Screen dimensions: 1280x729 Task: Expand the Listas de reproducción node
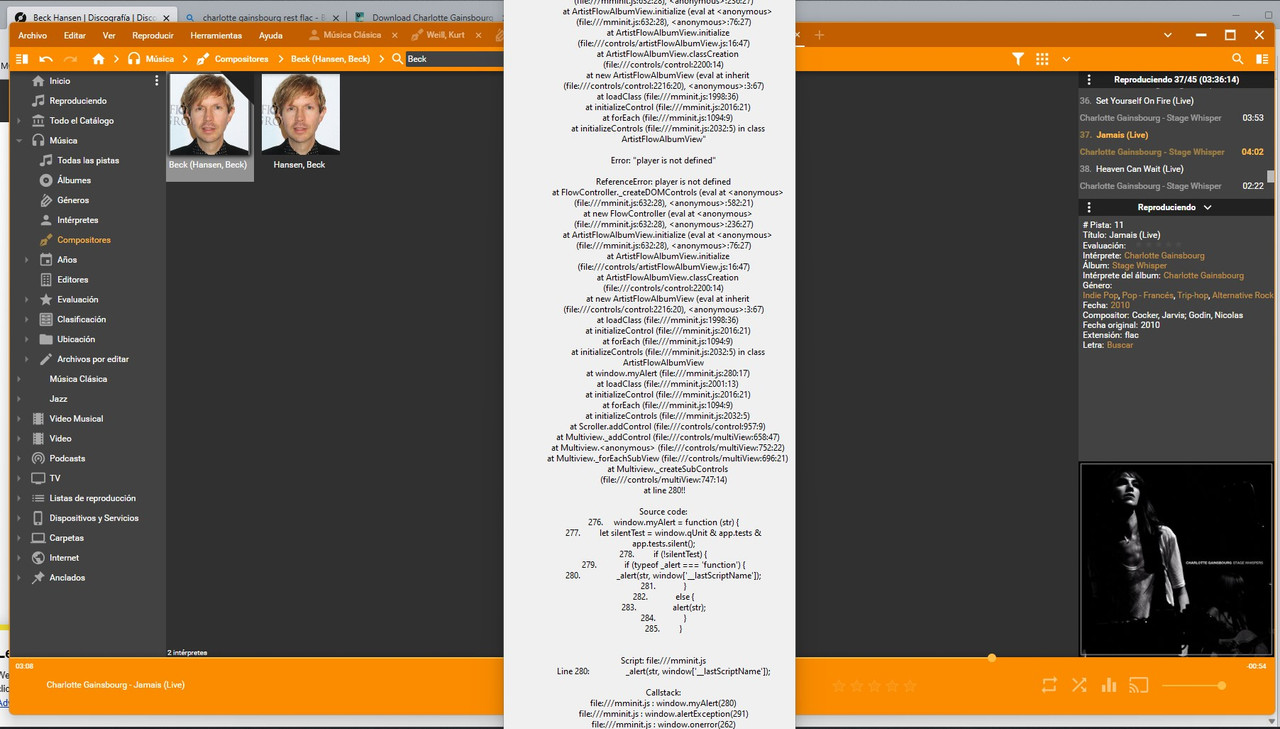(x=19, y=498)
